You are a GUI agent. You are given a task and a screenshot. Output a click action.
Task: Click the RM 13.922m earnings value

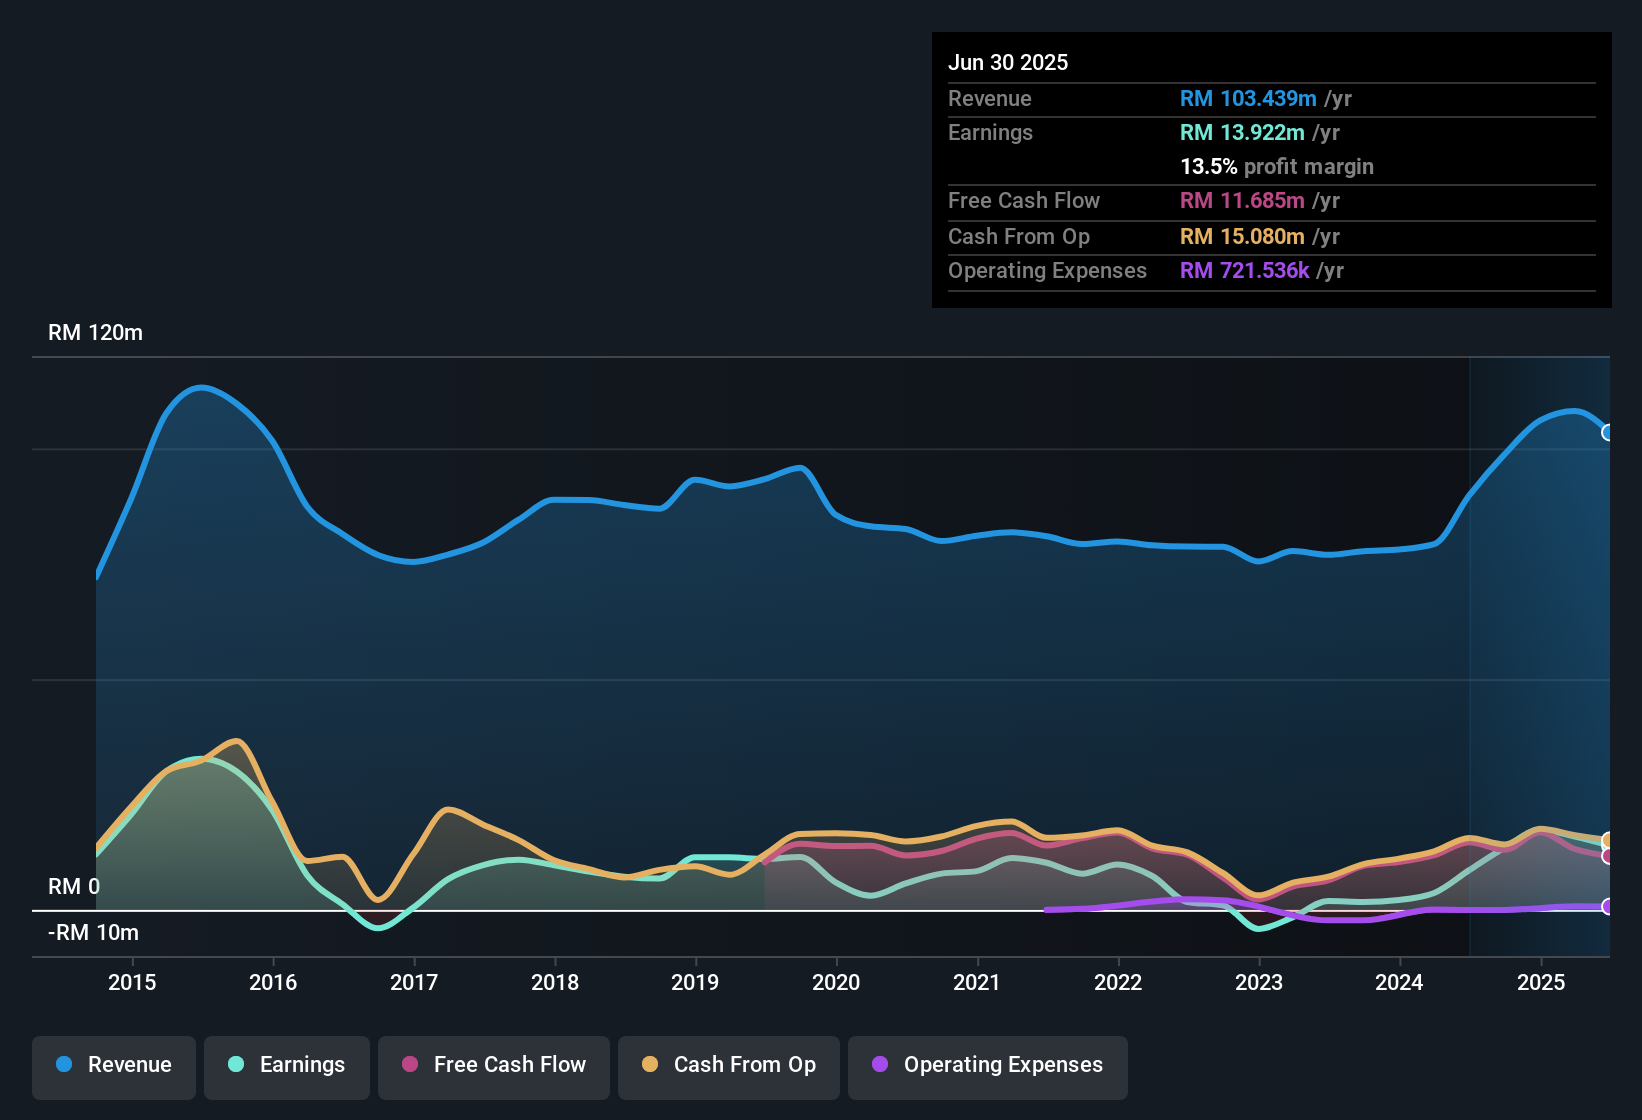click(1242, 132)
